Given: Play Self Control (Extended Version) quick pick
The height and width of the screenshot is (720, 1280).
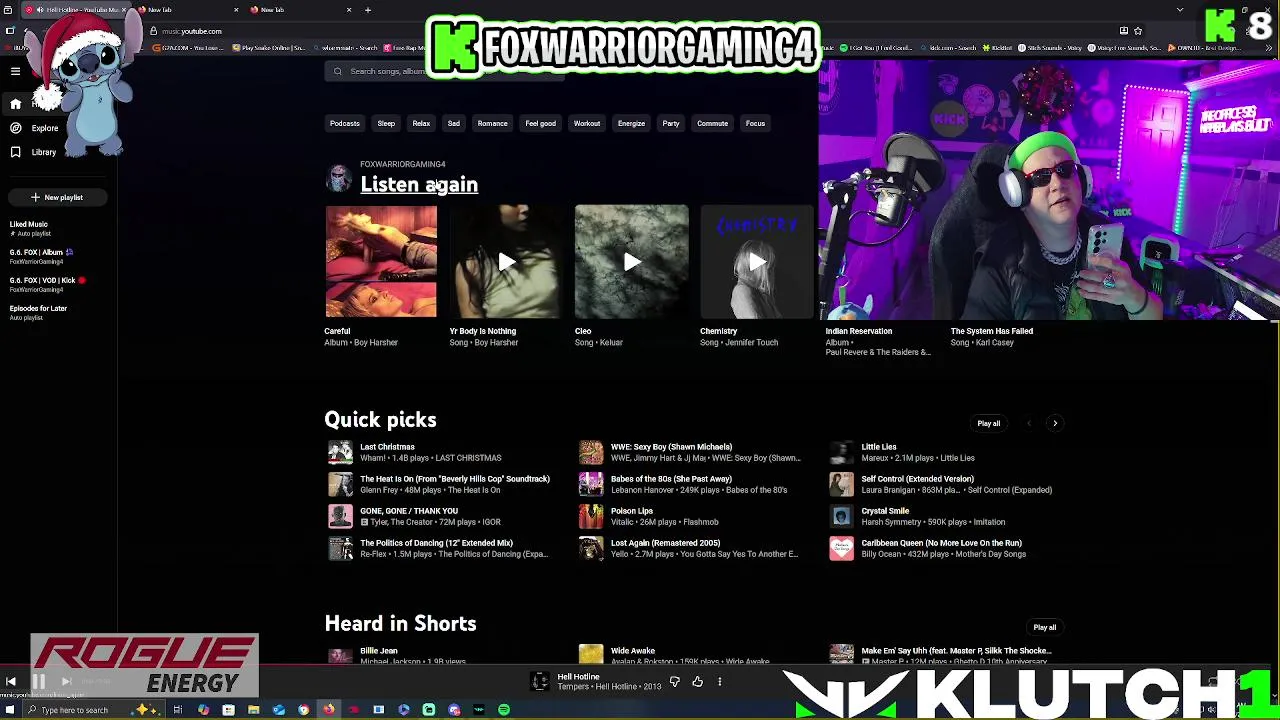Looking at the screenshot, I should pos(842,484).
